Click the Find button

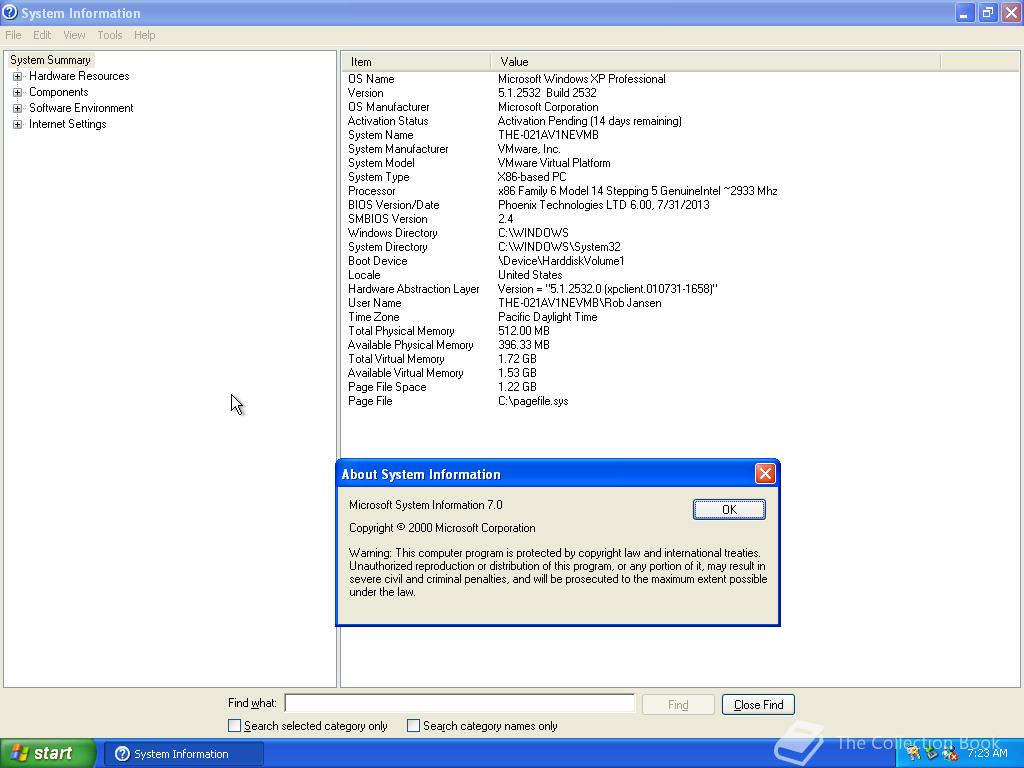pyautogui.click(x=678, y=705)
